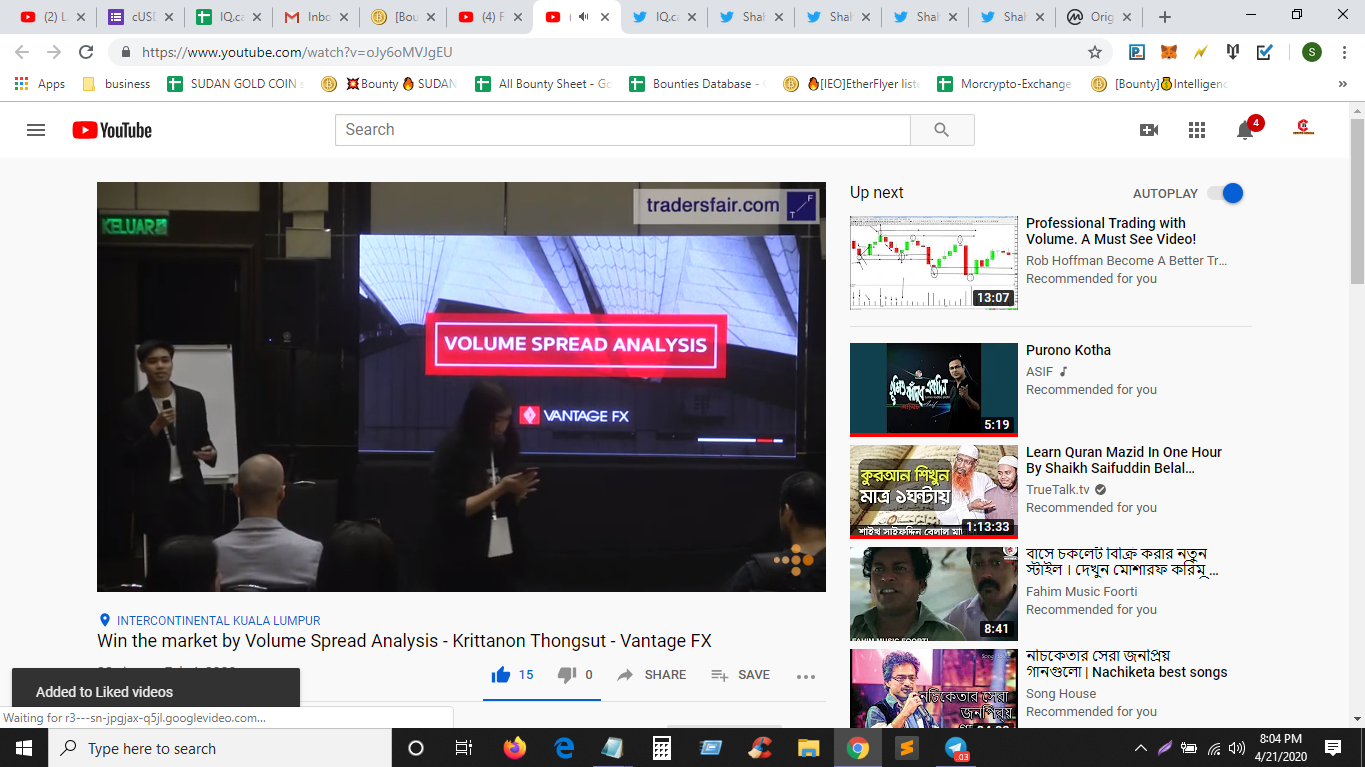Focus the YouTube Search field

623,130
